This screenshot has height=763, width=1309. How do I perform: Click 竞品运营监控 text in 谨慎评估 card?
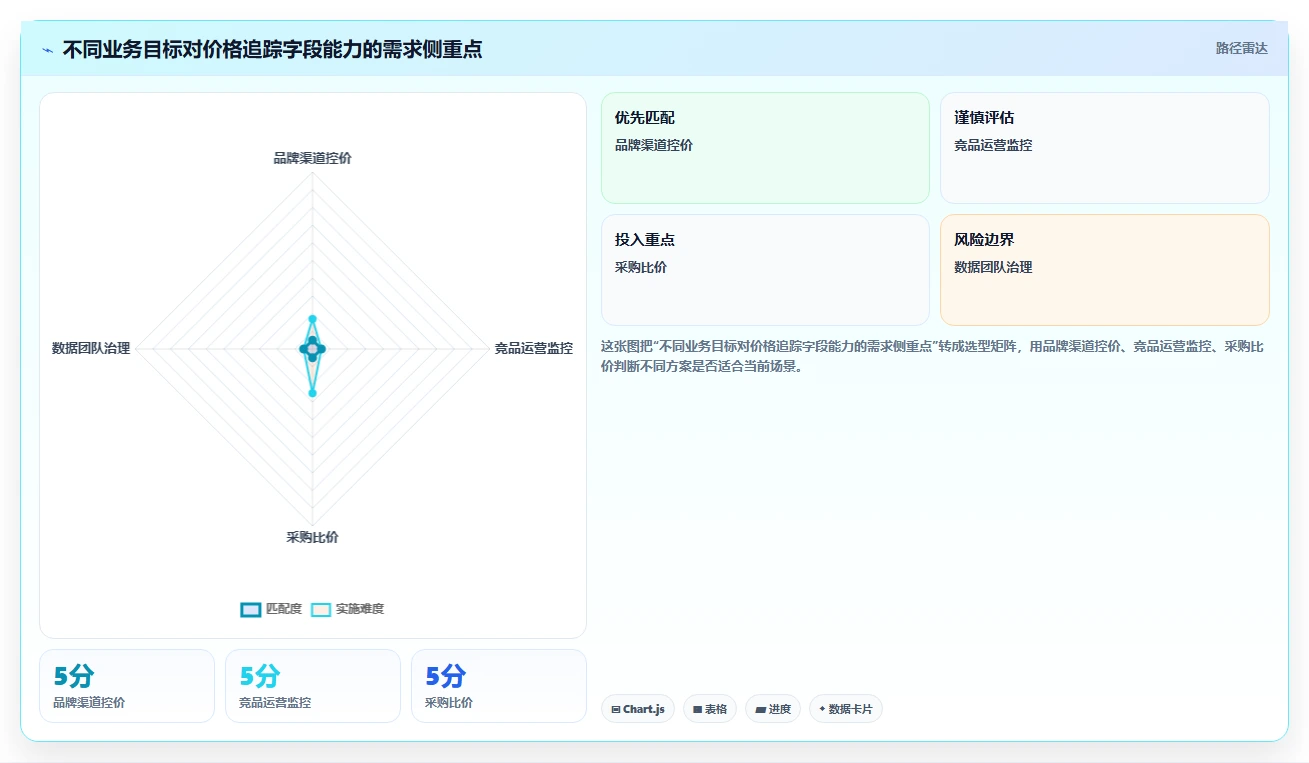coord(993,145)
